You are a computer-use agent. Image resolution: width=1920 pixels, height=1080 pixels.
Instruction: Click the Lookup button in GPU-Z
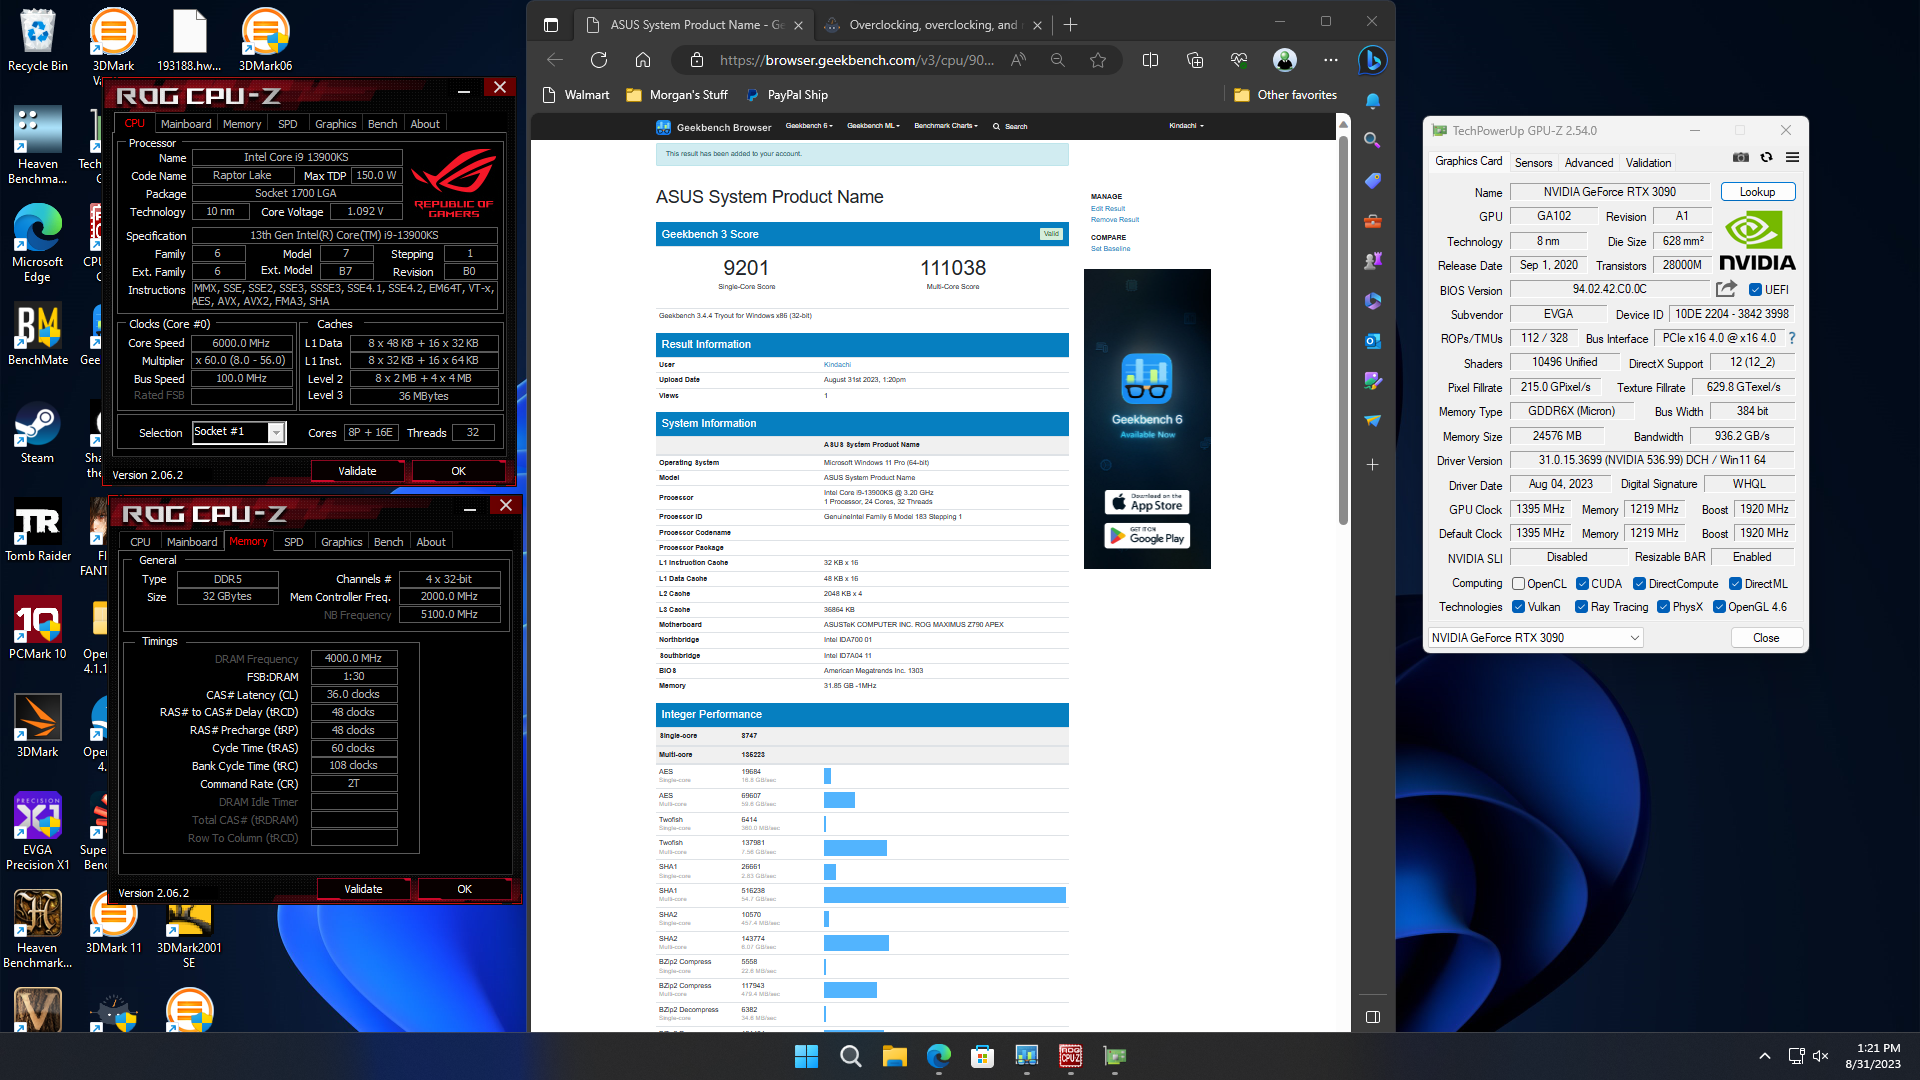[x=1757, y=192]
